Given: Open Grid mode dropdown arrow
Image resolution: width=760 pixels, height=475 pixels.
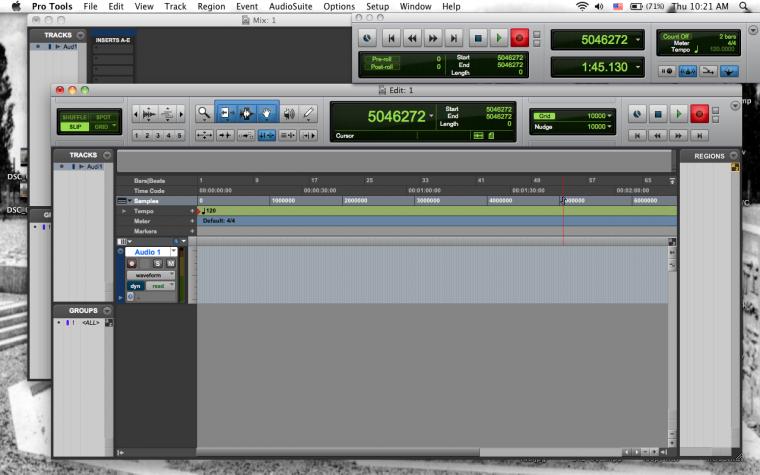Looking at the screenshot, I should tap(115, 126).
